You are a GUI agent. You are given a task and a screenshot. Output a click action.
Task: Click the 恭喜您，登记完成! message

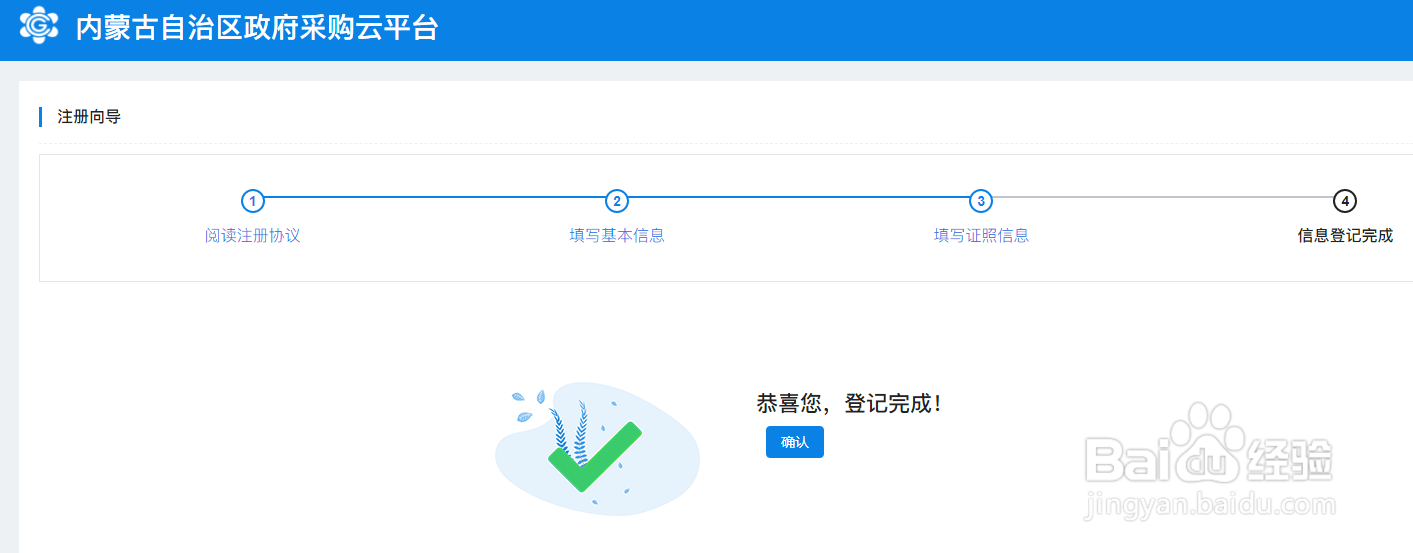point(849,404)
